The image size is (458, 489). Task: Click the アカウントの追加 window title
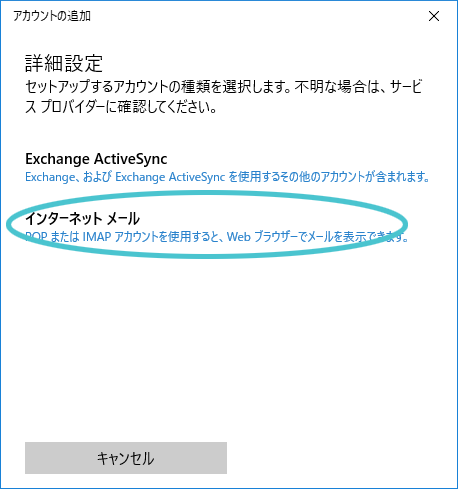tap(52, 16)
